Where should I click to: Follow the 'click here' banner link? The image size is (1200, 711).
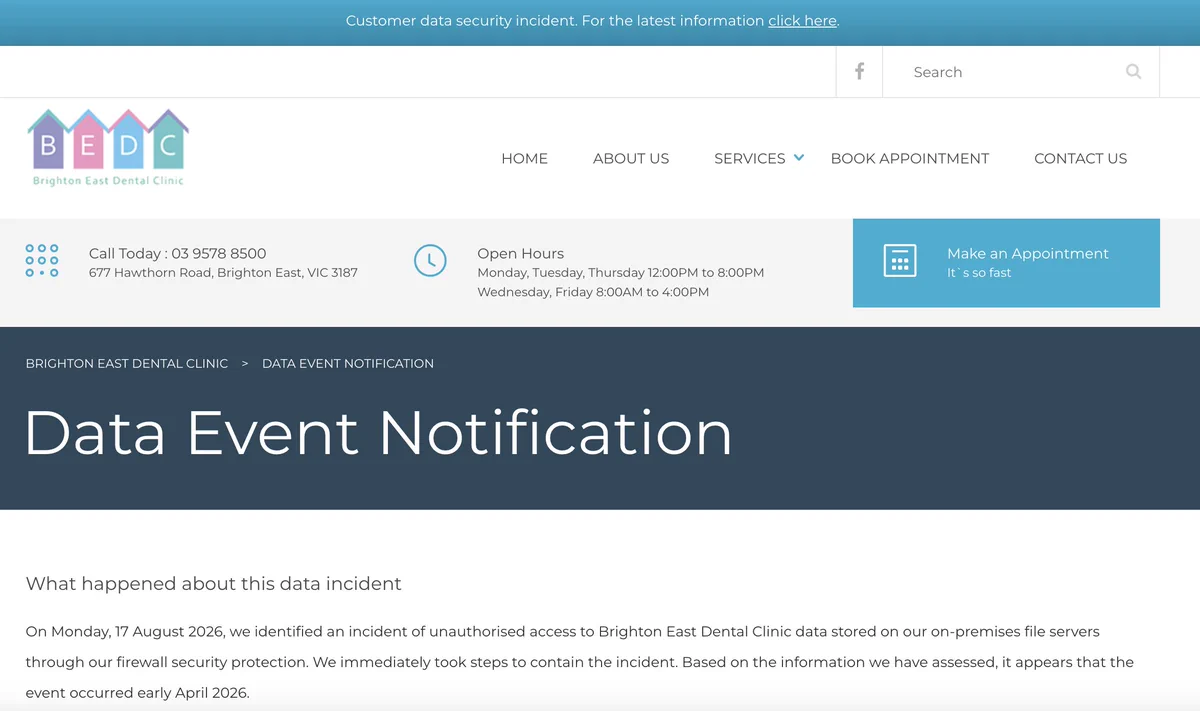[x=802, y=21]
